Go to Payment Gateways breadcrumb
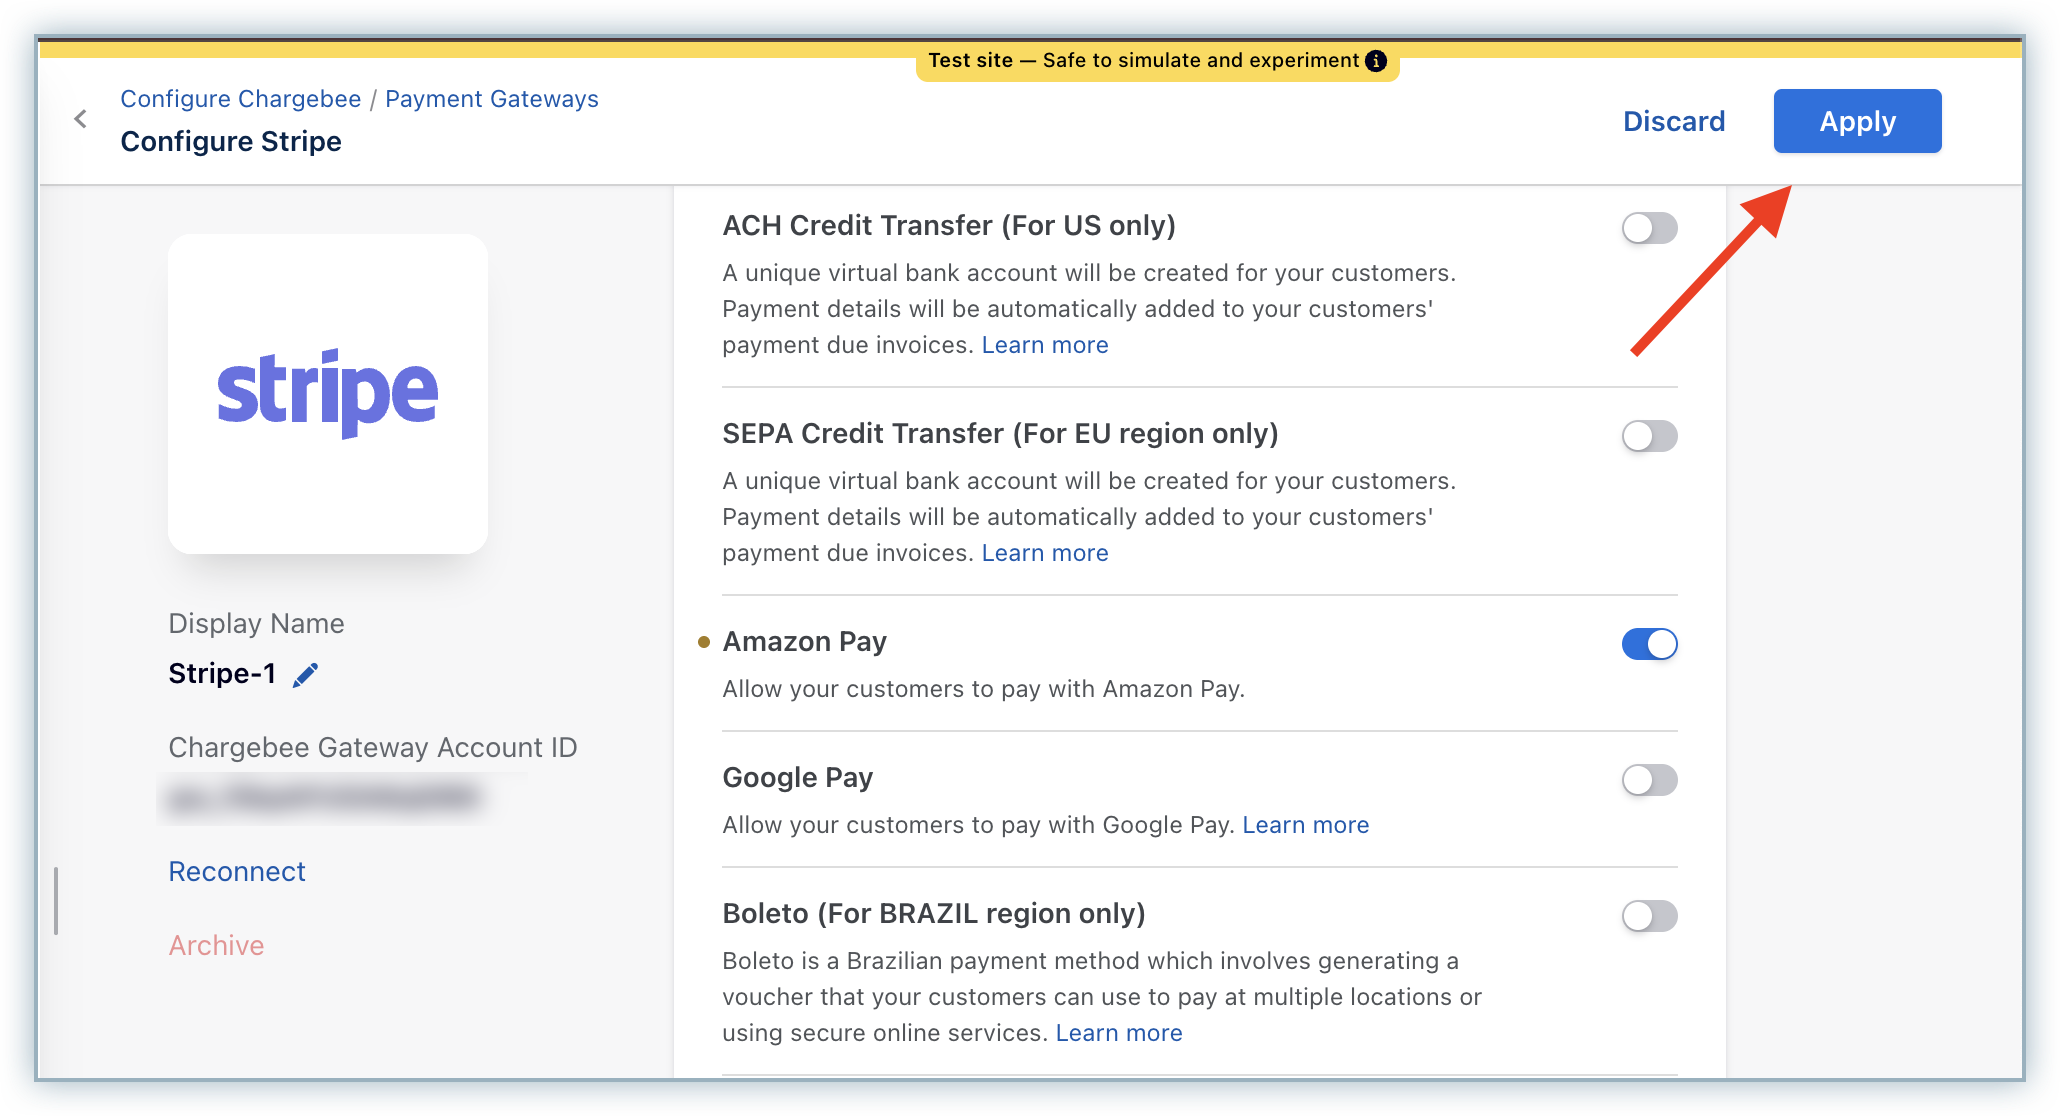This screenshot has height=1116, width=2060. pos(492,99)
